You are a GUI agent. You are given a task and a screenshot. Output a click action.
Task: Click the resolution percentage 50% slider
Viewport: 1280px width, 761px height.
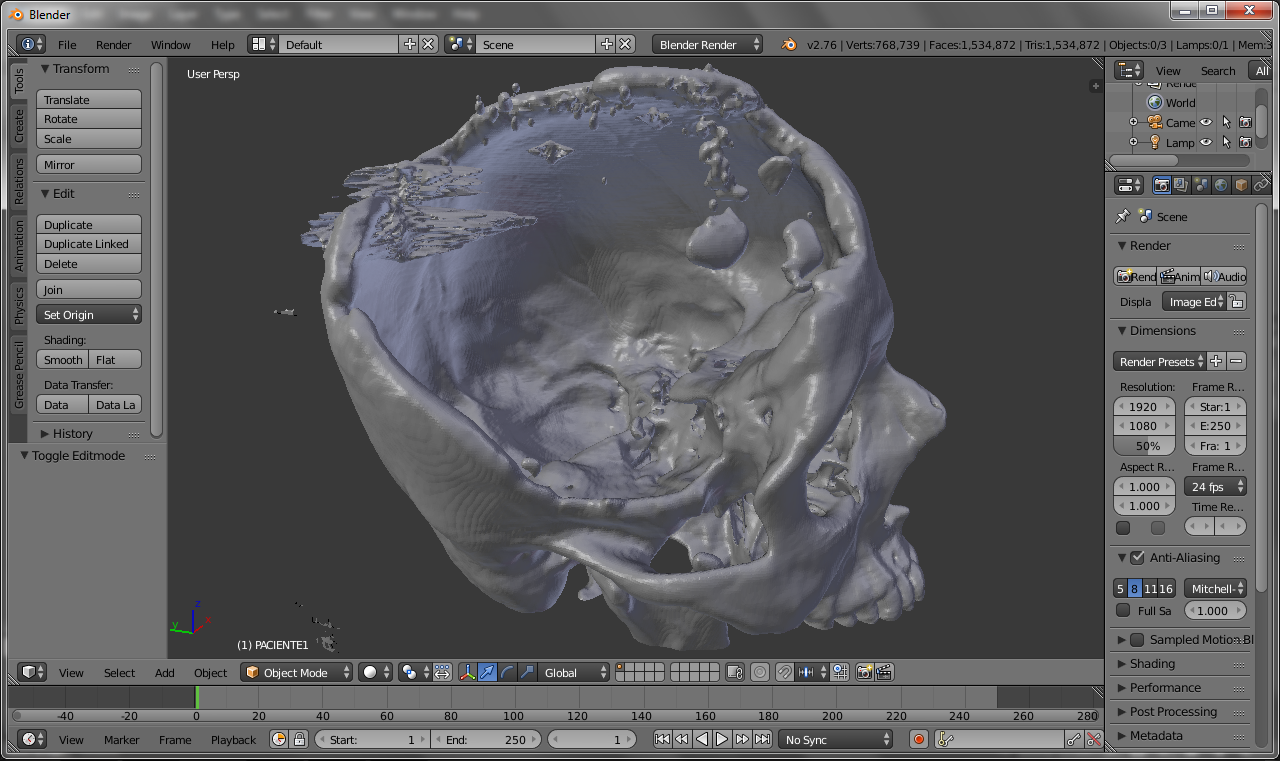tap(1144, 446)
